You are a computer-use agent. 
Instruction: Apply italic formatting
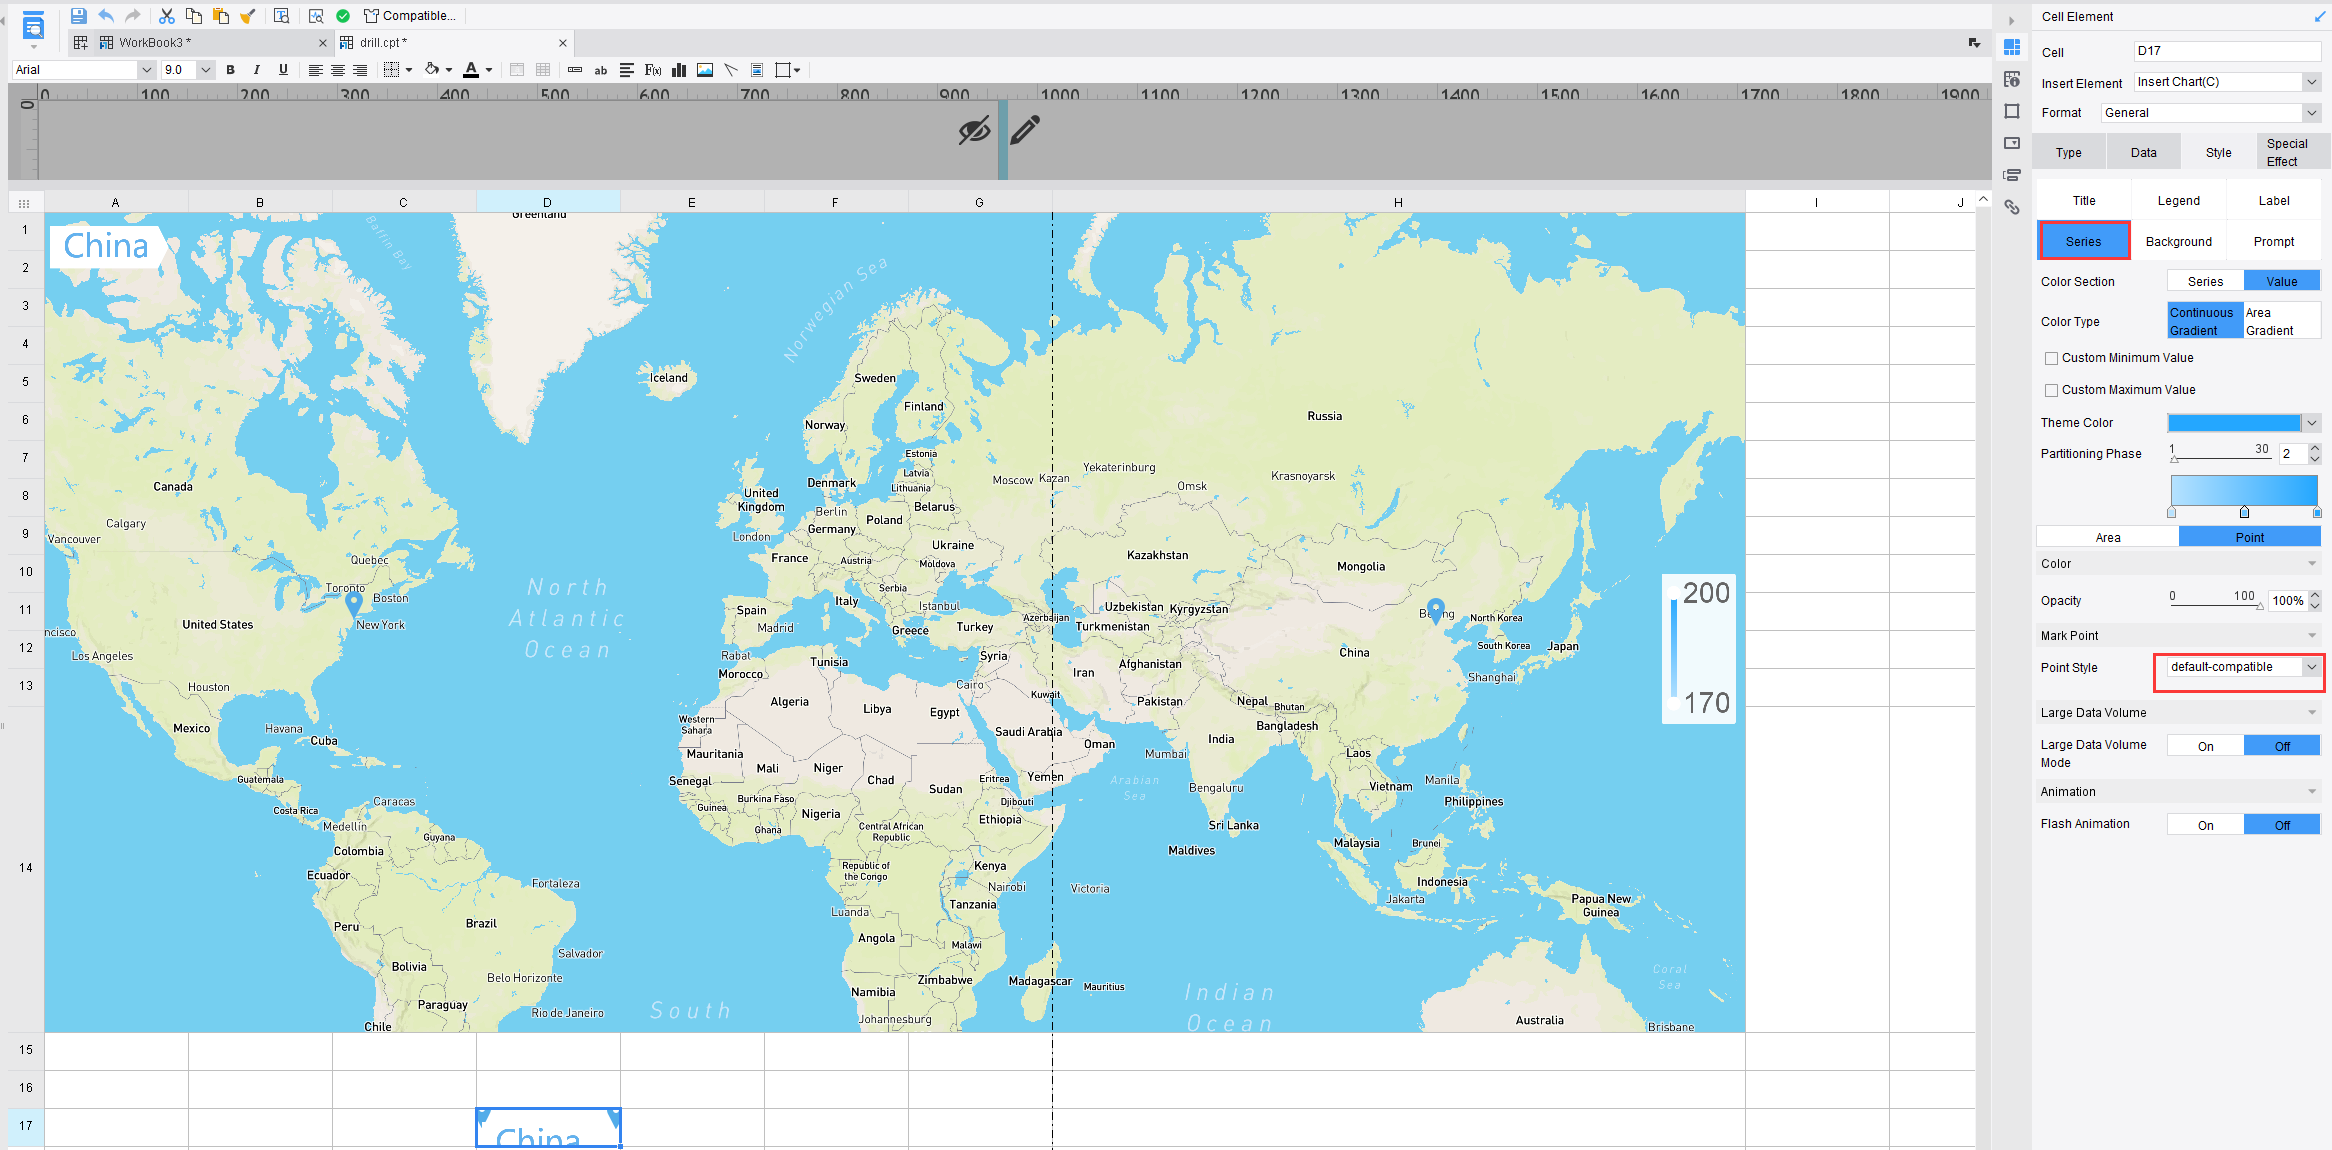click(x=257, y=70)
